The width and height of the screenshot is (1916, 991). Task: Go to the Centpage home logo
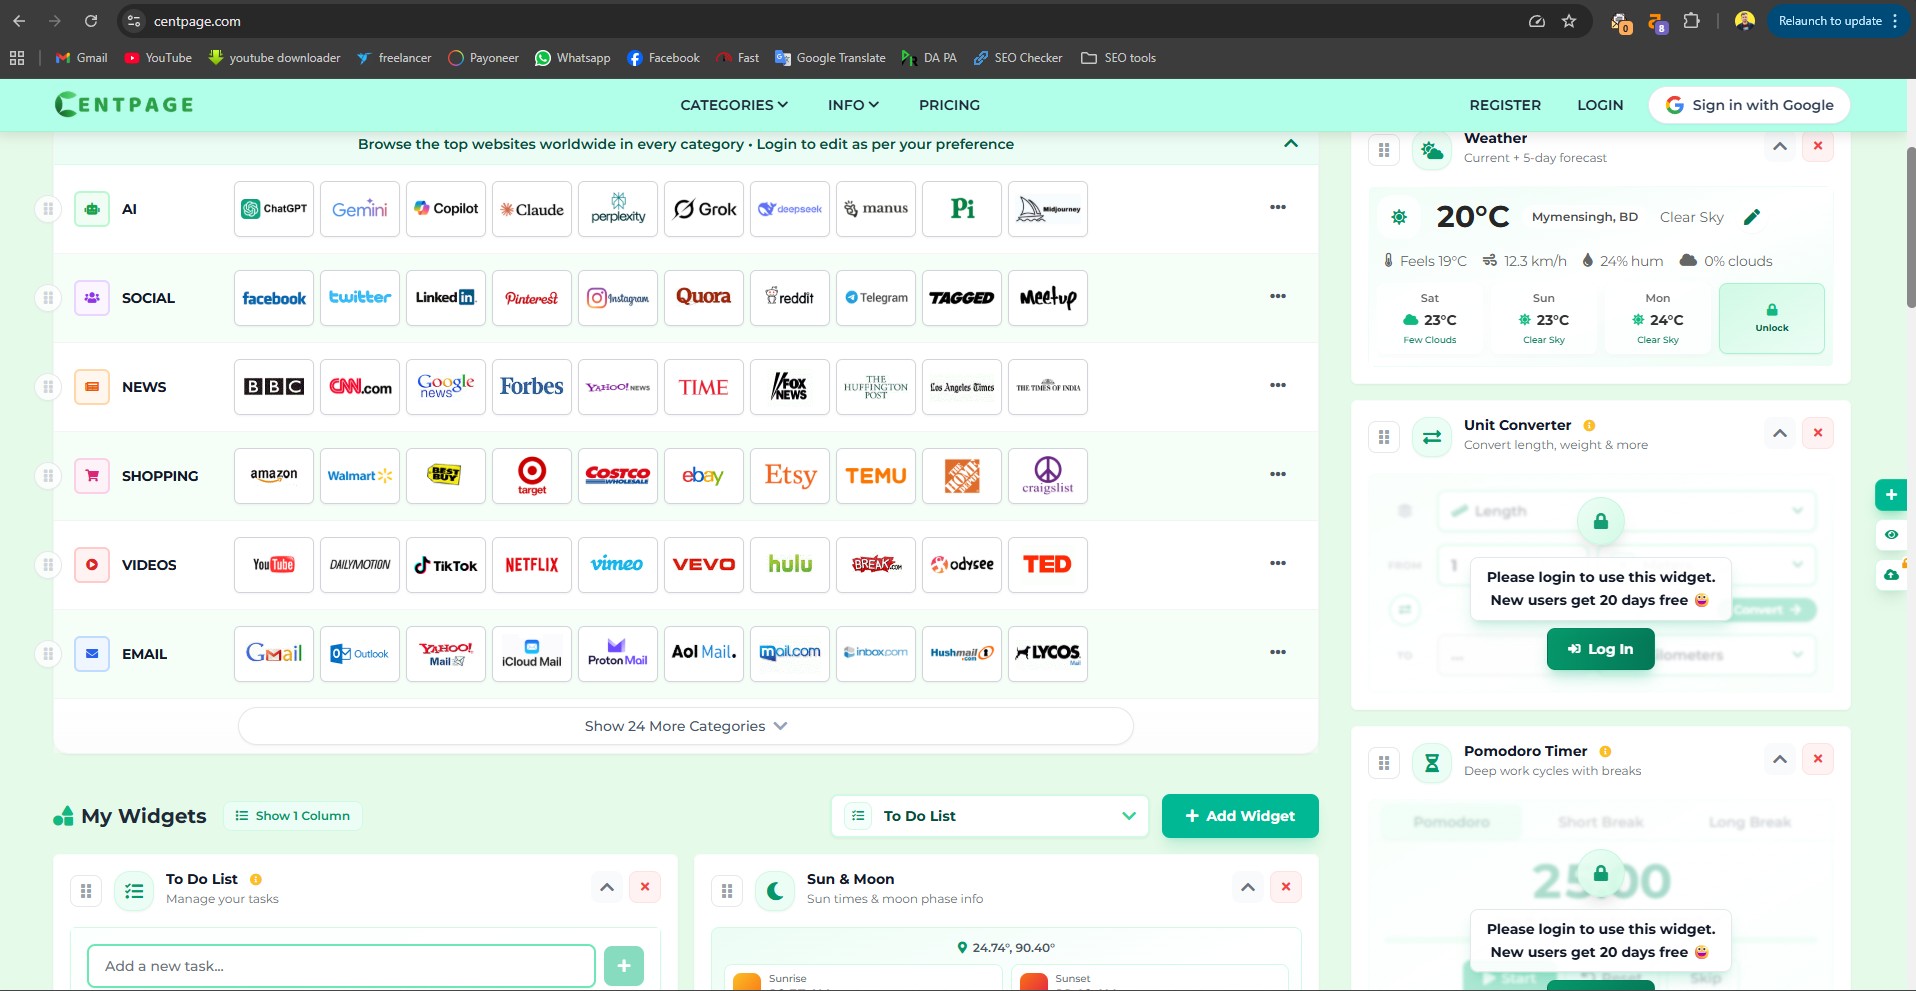(x=124, y=104)
